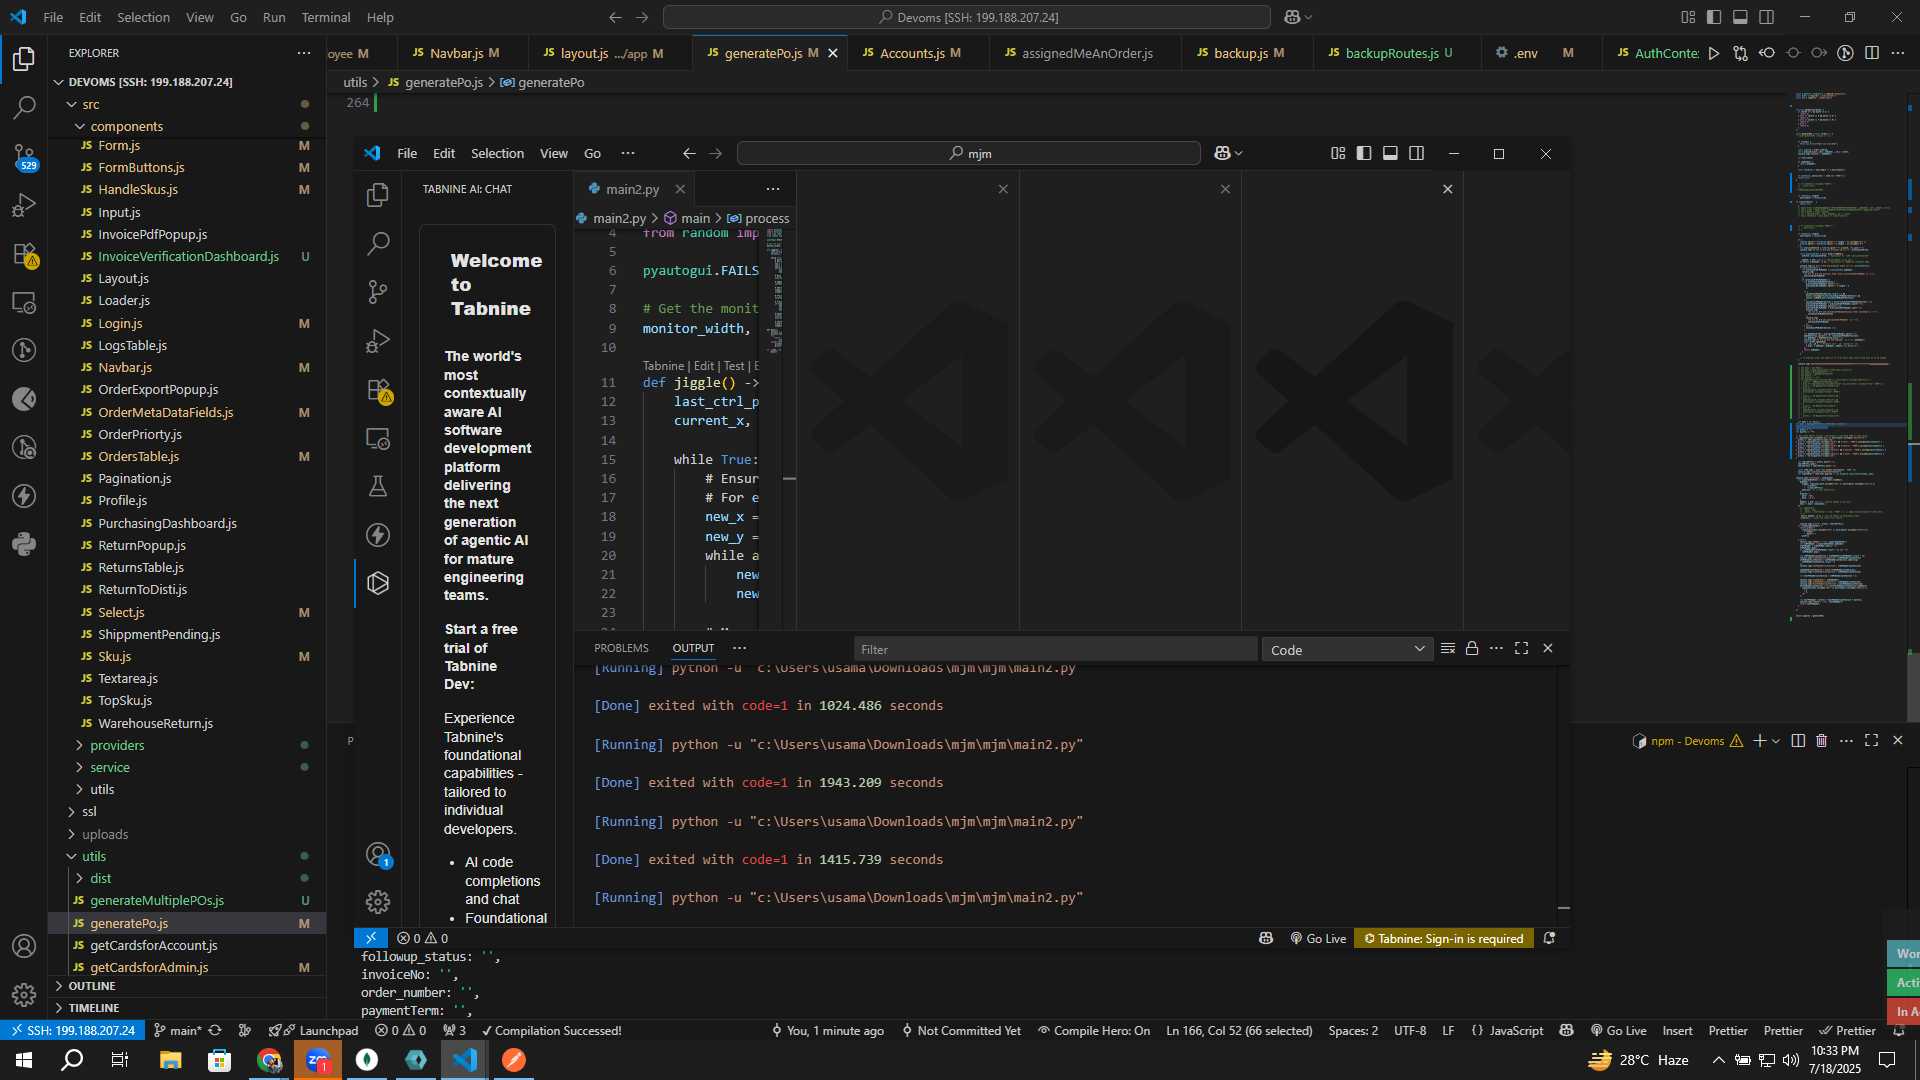Open Python extension icon in outer activity bar
Image resolution: width=1920 pixels, height=1080 pixels.
pos(24,545)
